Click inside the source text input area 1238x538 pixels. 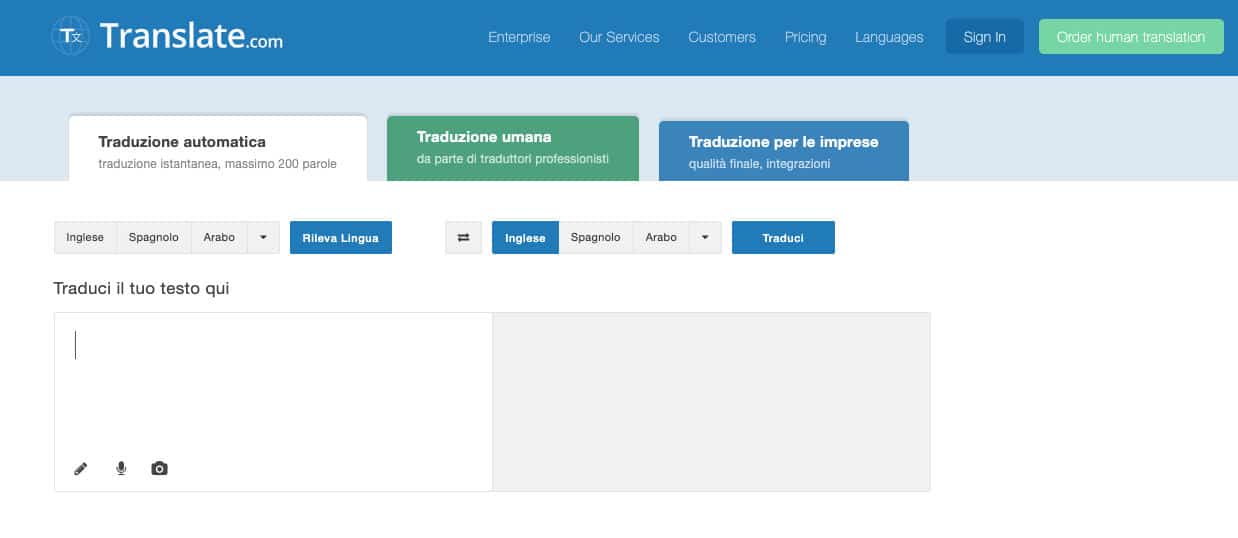(x=272, y=390)
